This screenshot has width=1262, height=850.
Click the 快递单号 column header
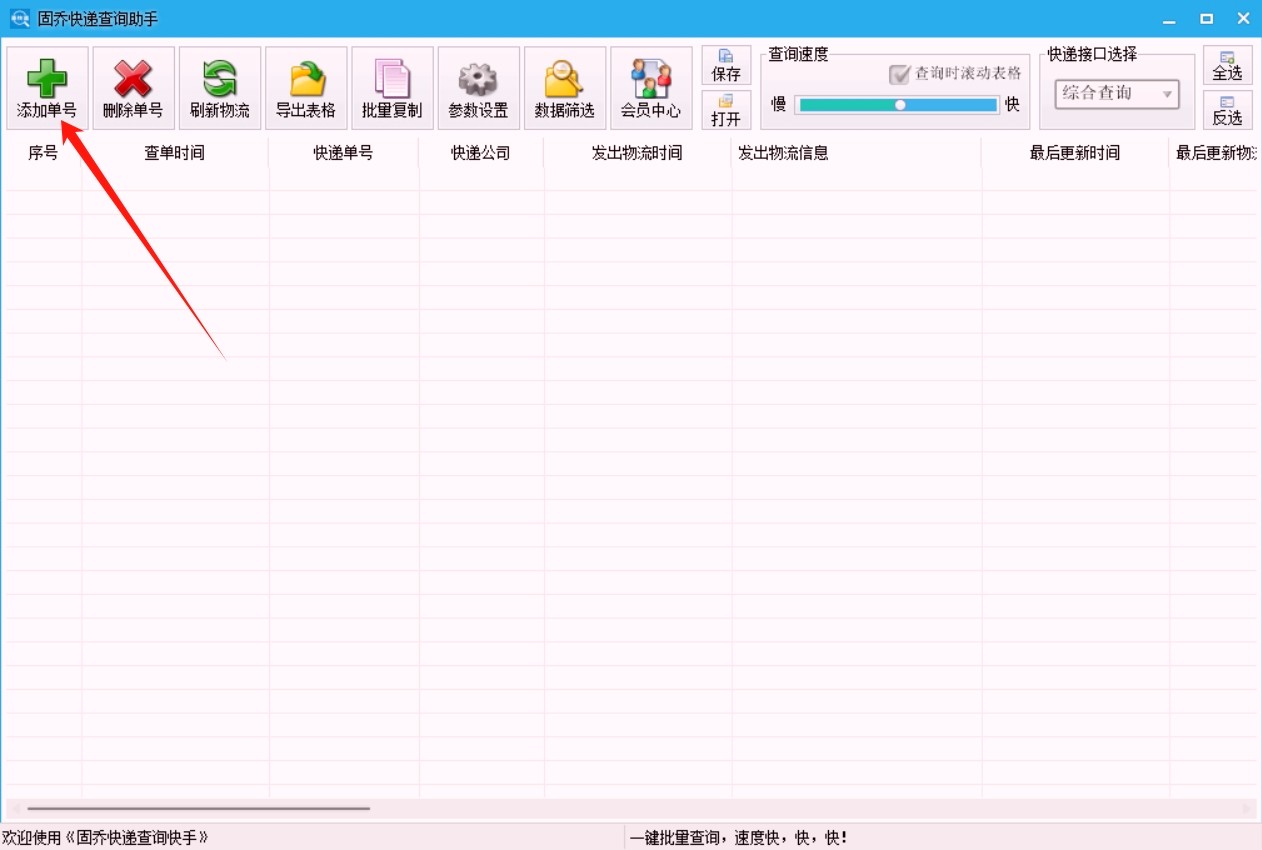pos(341,153)
